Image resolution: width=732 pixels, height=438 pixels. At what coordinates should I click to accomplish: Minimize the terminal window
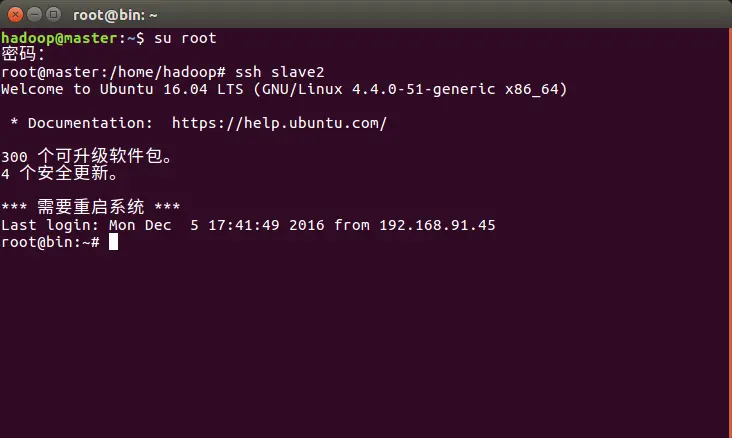pyautogui.click(x=35, y=15)
